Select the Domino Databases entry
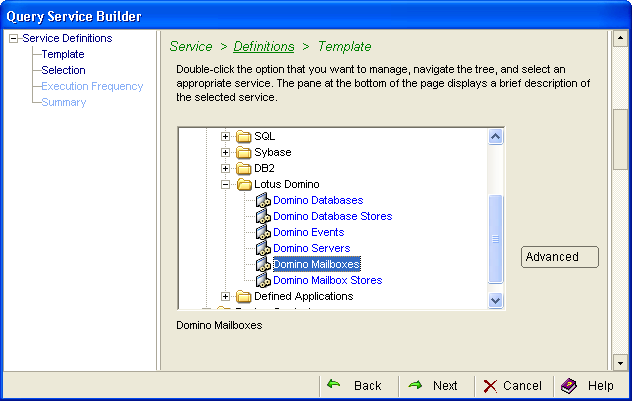 (x=318, y=200)
